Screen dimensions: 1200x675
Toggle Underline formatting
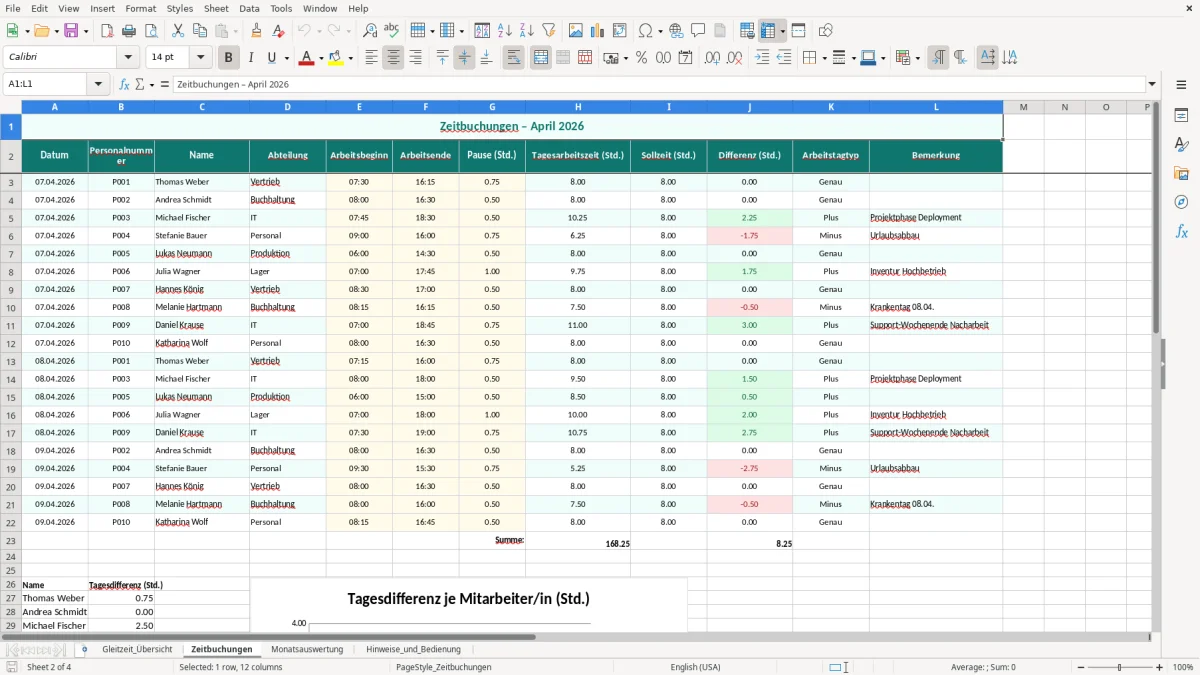pyautogui.click(x=272, y=58)
